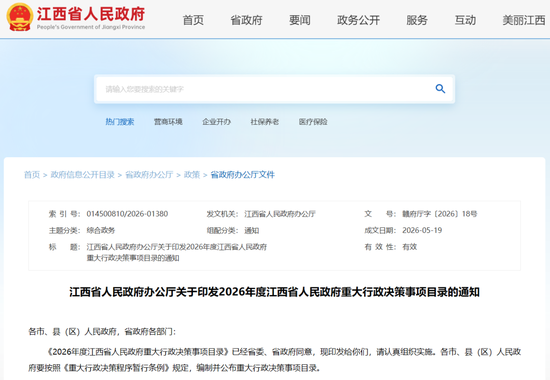This screenshot has height=380, width=550.
Task: Click the magnifier search icon
Action: pos(440,89)
